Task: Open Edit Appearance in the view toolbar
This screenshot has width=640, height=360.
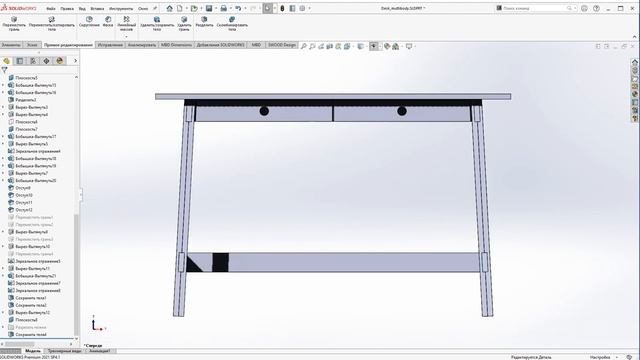Action: (x=387, y=47)
